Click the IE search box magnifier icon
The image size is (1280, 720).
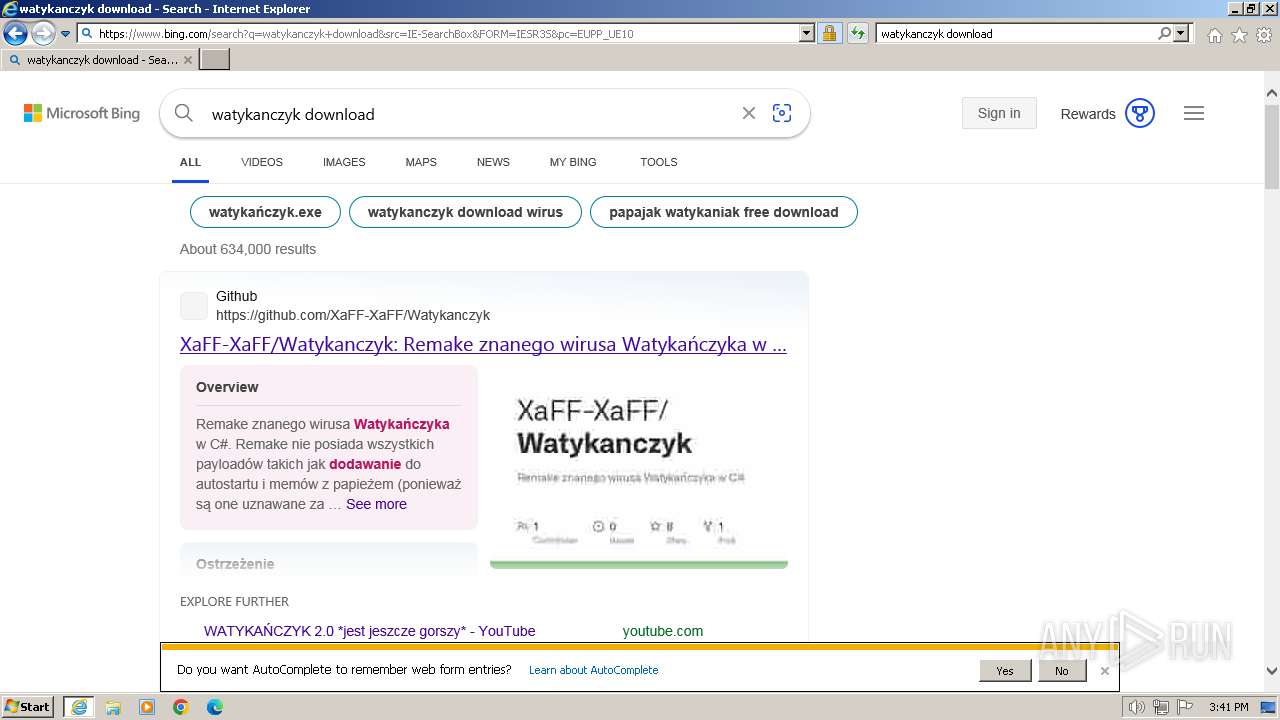pyautogui.click(x=1164, y=33)
